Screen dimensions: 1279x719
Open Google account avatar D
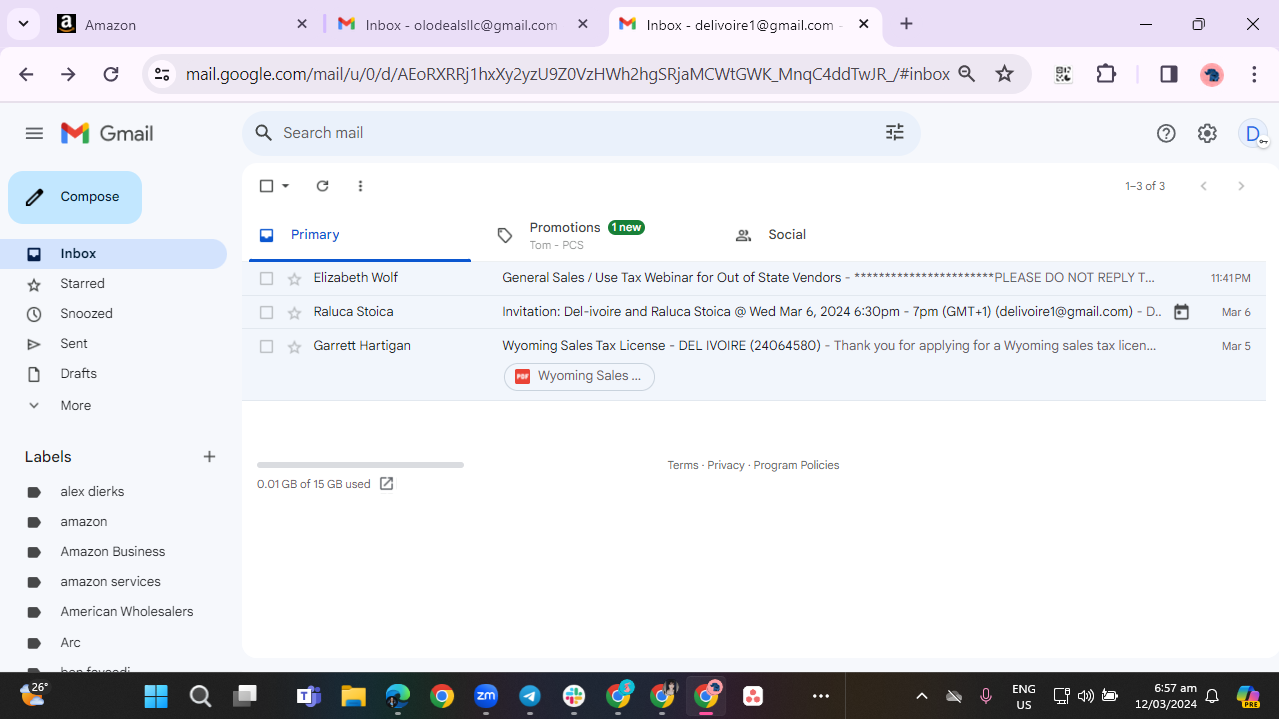coord(1253,133)
